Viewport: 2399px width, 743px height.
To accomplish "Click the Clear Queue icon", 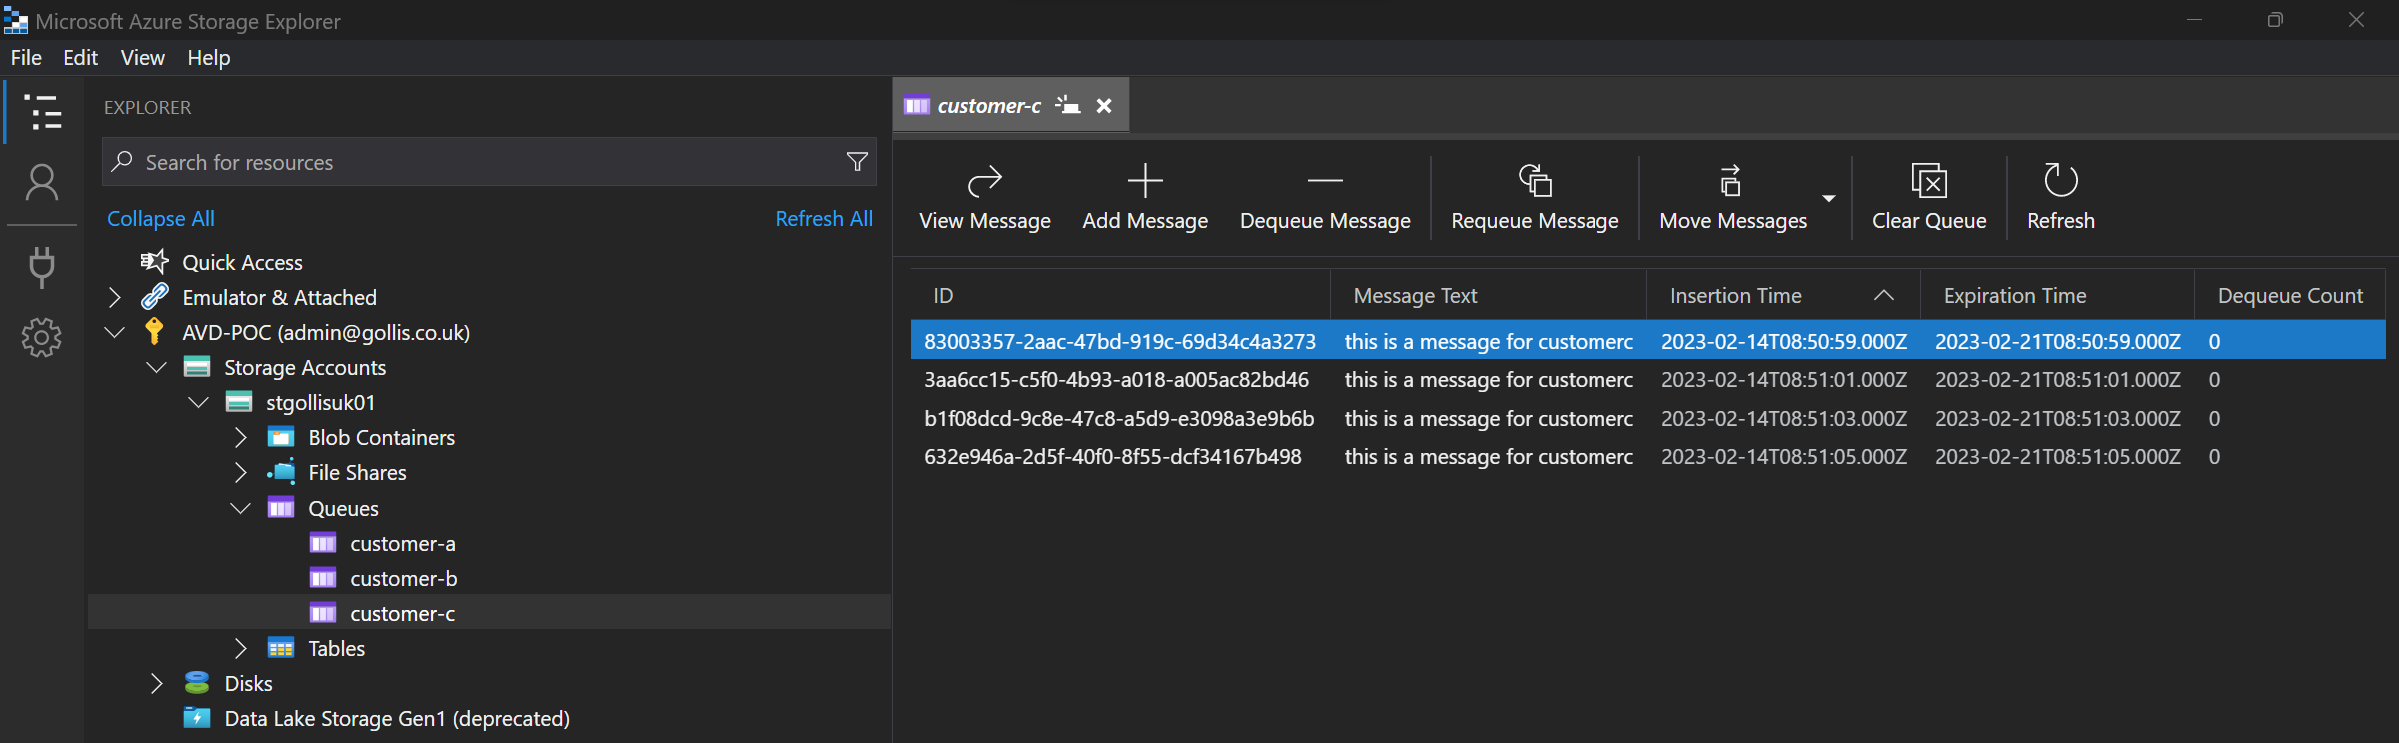I will pos(1929,181).
